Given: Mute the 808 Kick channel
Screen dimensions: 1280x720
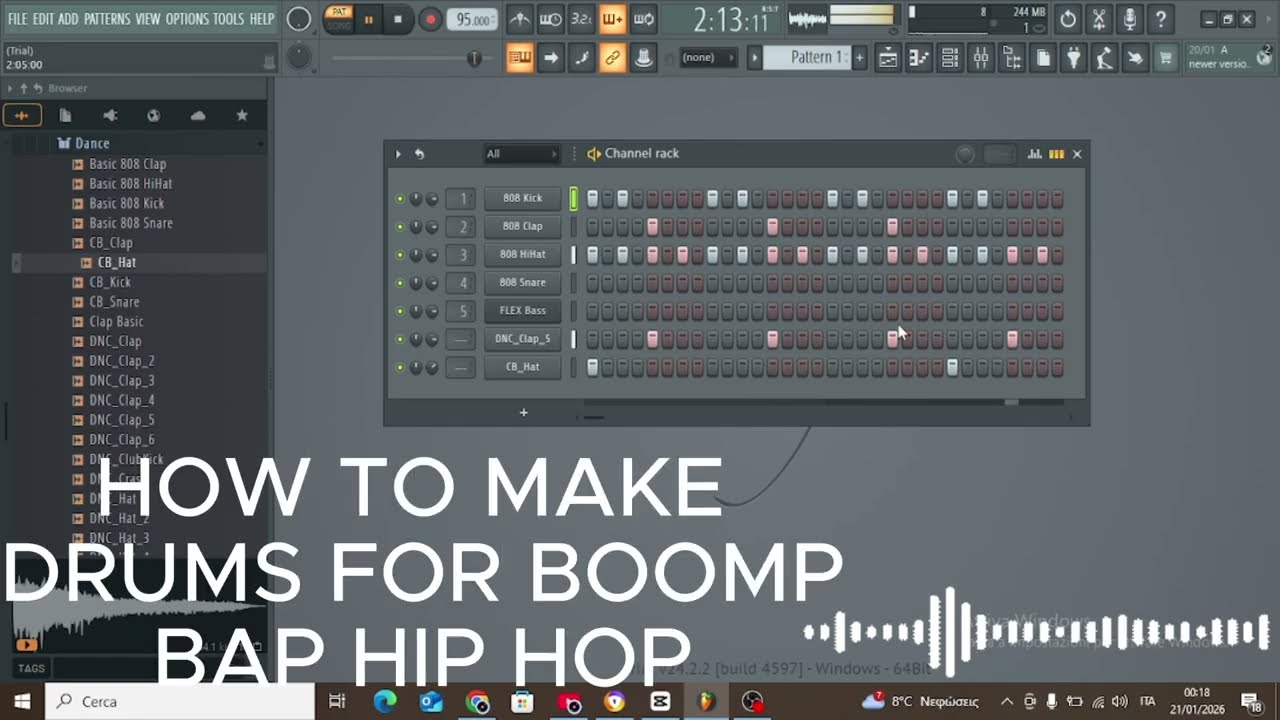Looking at the screenshot, I should pos(400,199).
